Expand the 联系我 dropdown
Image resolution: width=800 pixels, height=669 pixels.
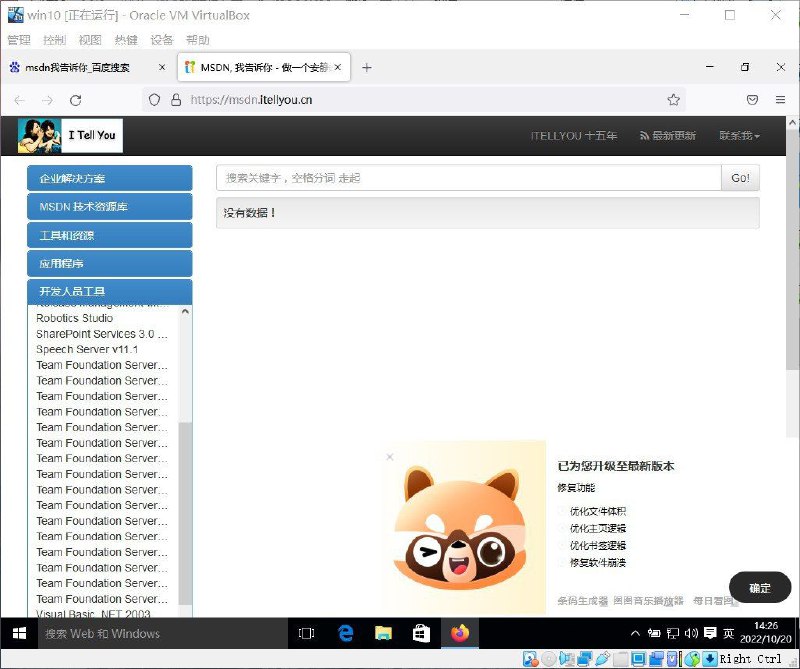pyautogui.click(x=739, y=136)
